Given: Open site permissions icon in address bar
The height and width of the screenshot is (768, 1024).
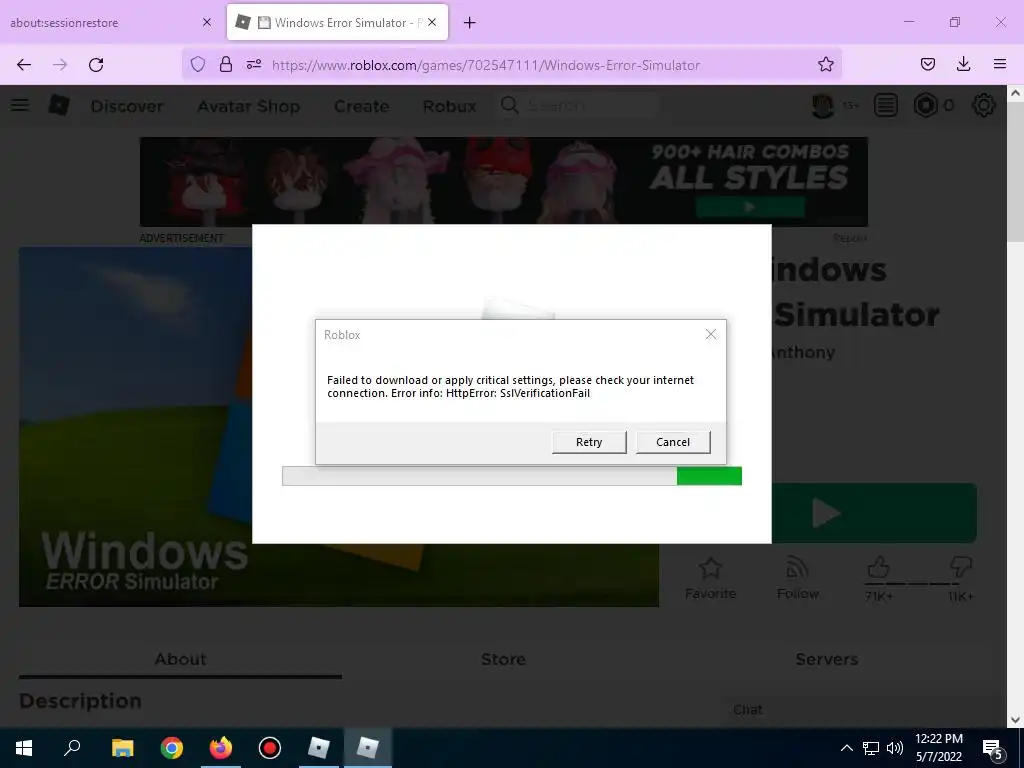Looking at the screenshot, I should 254,65.
